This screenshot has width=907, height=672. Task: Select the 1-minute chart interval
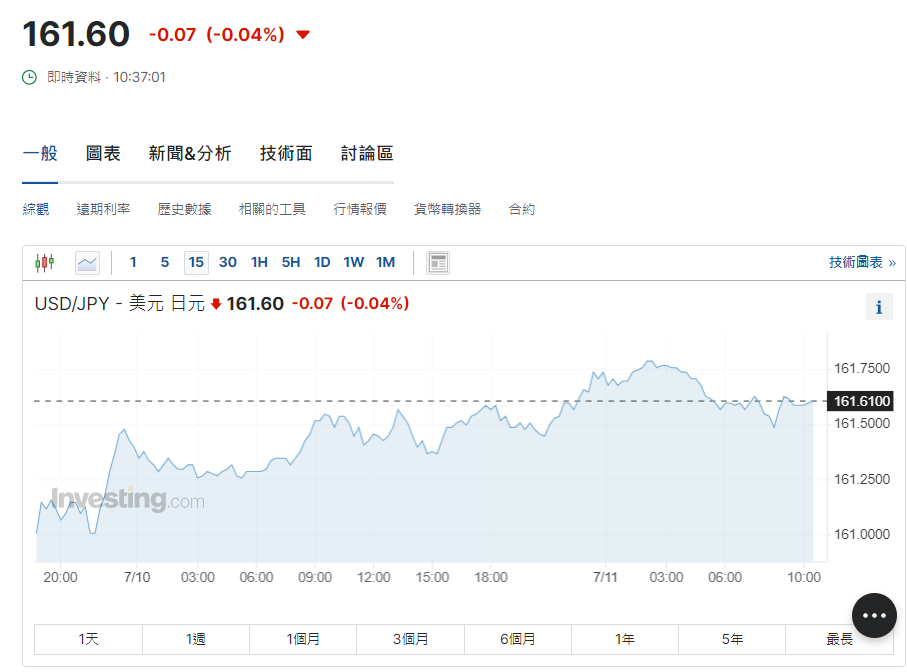click(133, 263)
